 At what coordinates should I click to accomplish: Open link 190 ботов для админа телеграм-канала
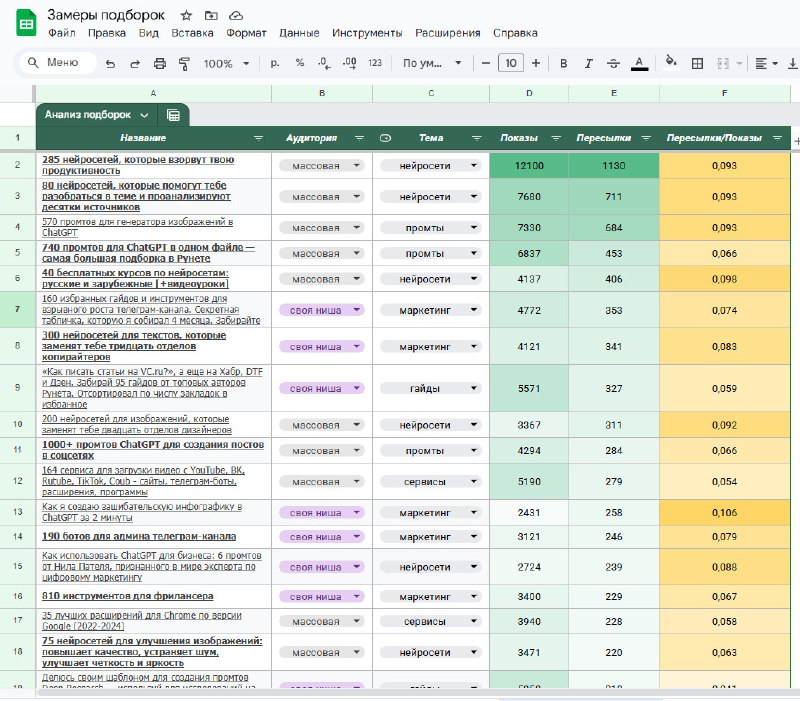coord(139,536)
